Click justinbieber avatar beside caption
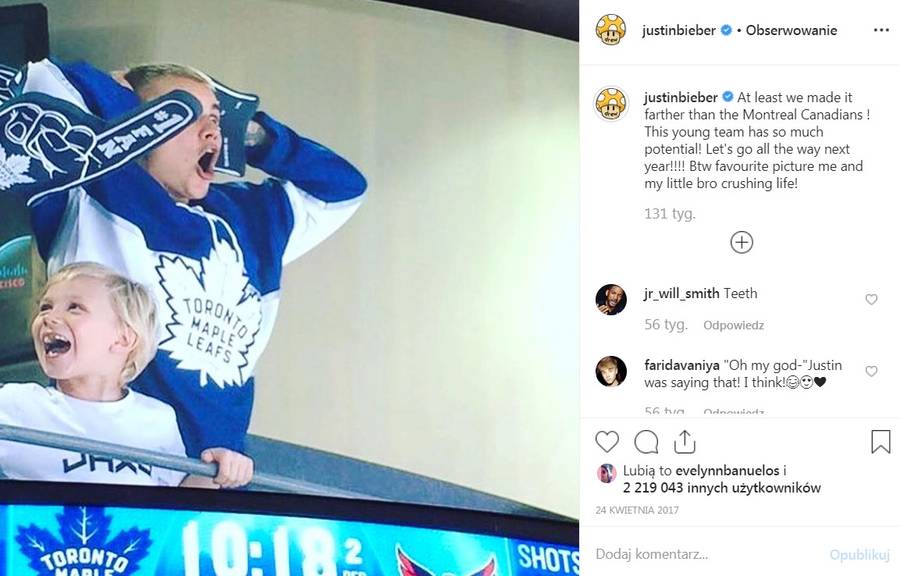The width and height of the screenshot is (900, 576). pyautogui.click(x=611, y=103)
